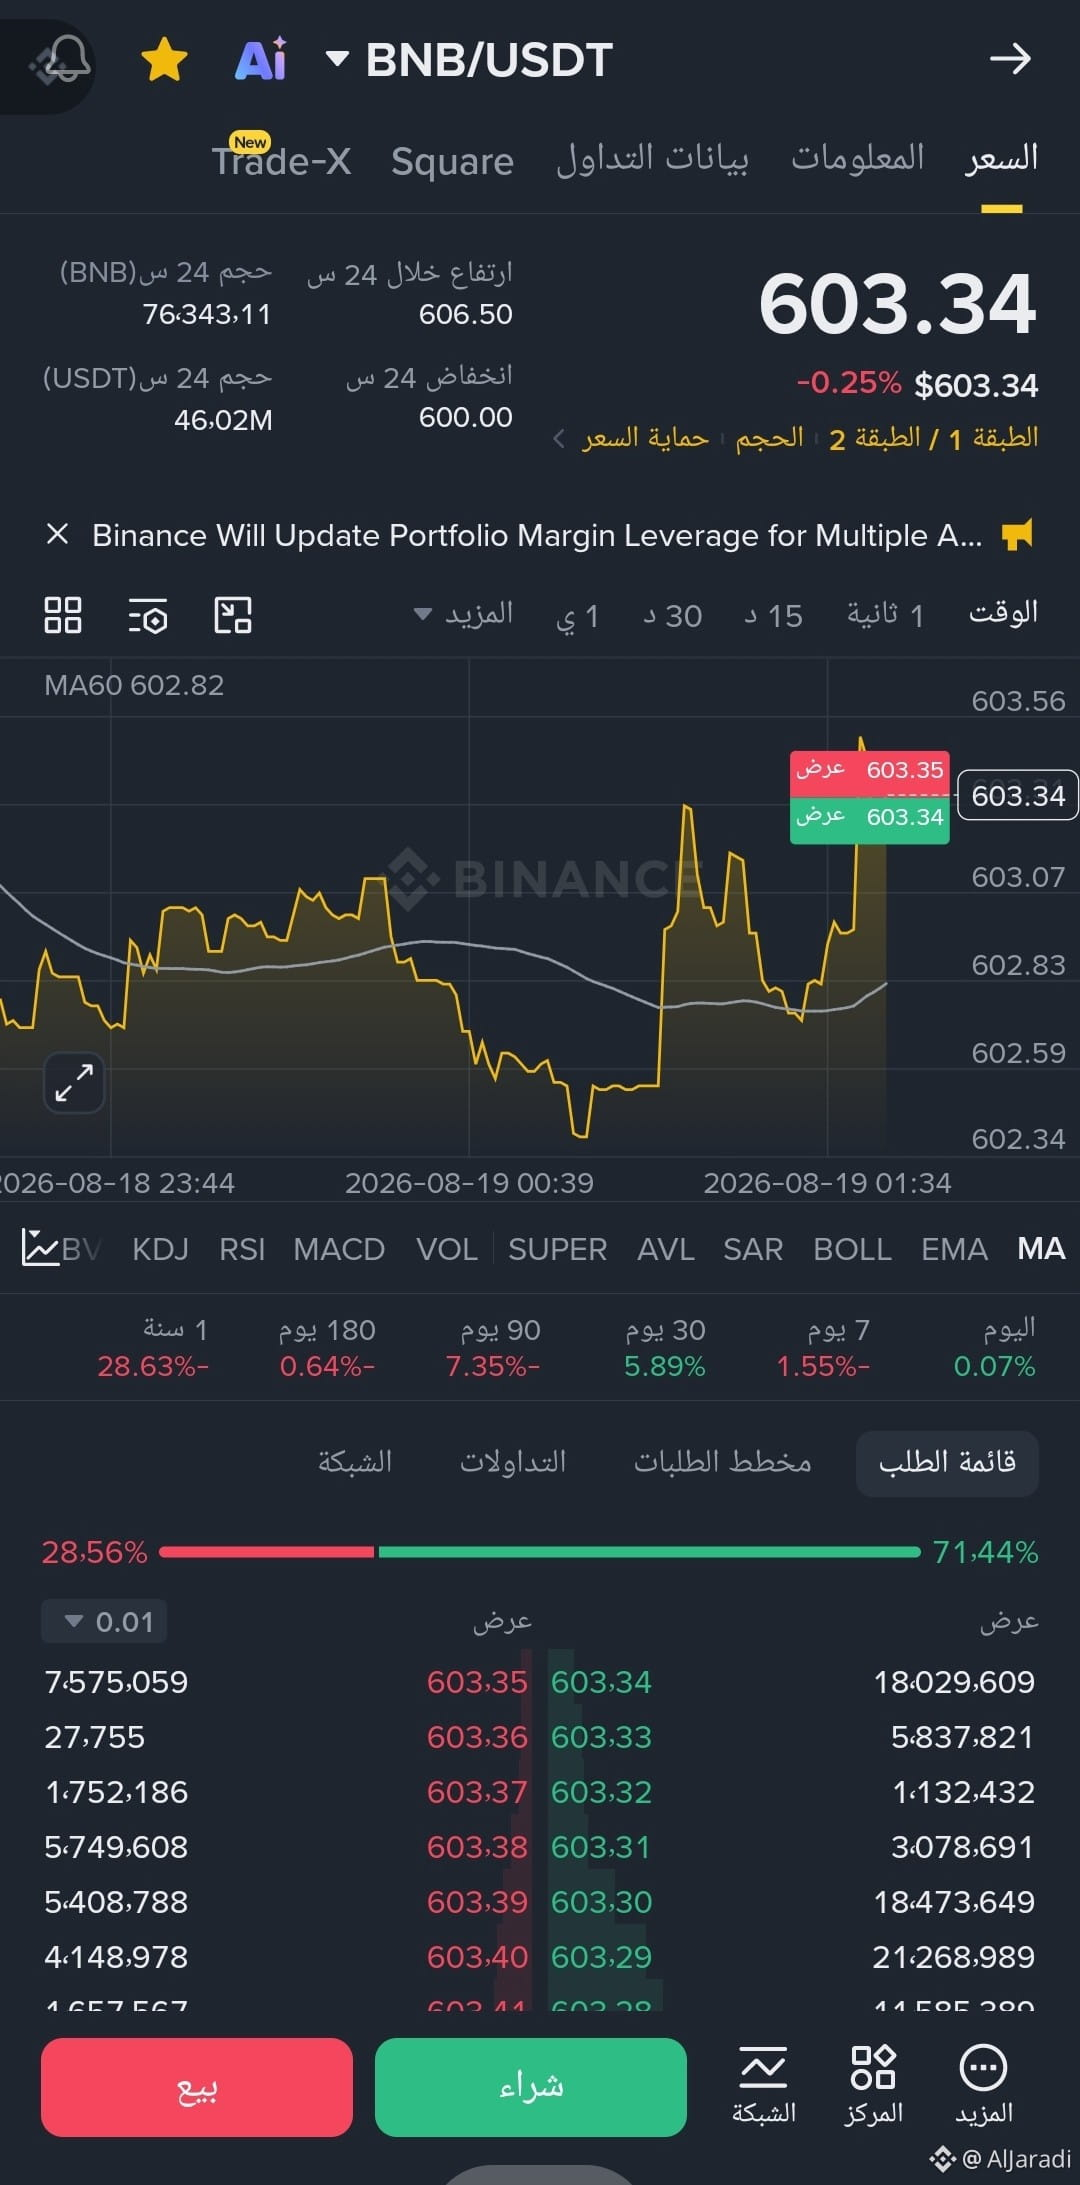This screenshot has height=2185, width=1080.
Task: Toggle the MA indicator
Action: [x=1041, y=1248]
